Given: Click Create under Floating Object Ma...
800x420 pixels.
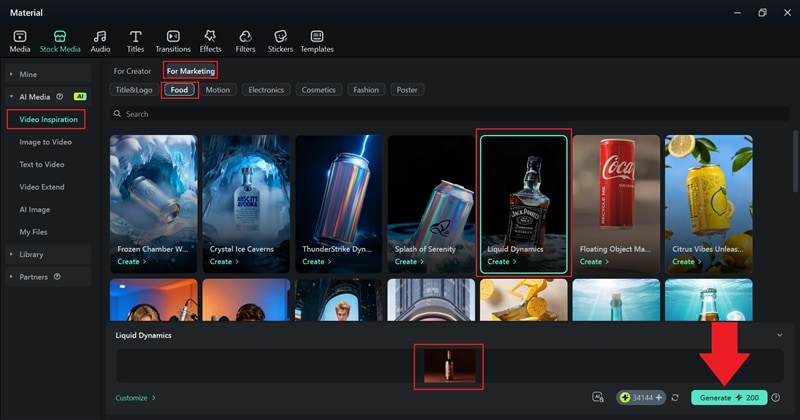Looking at the screenshot, I should coord(594,261).
